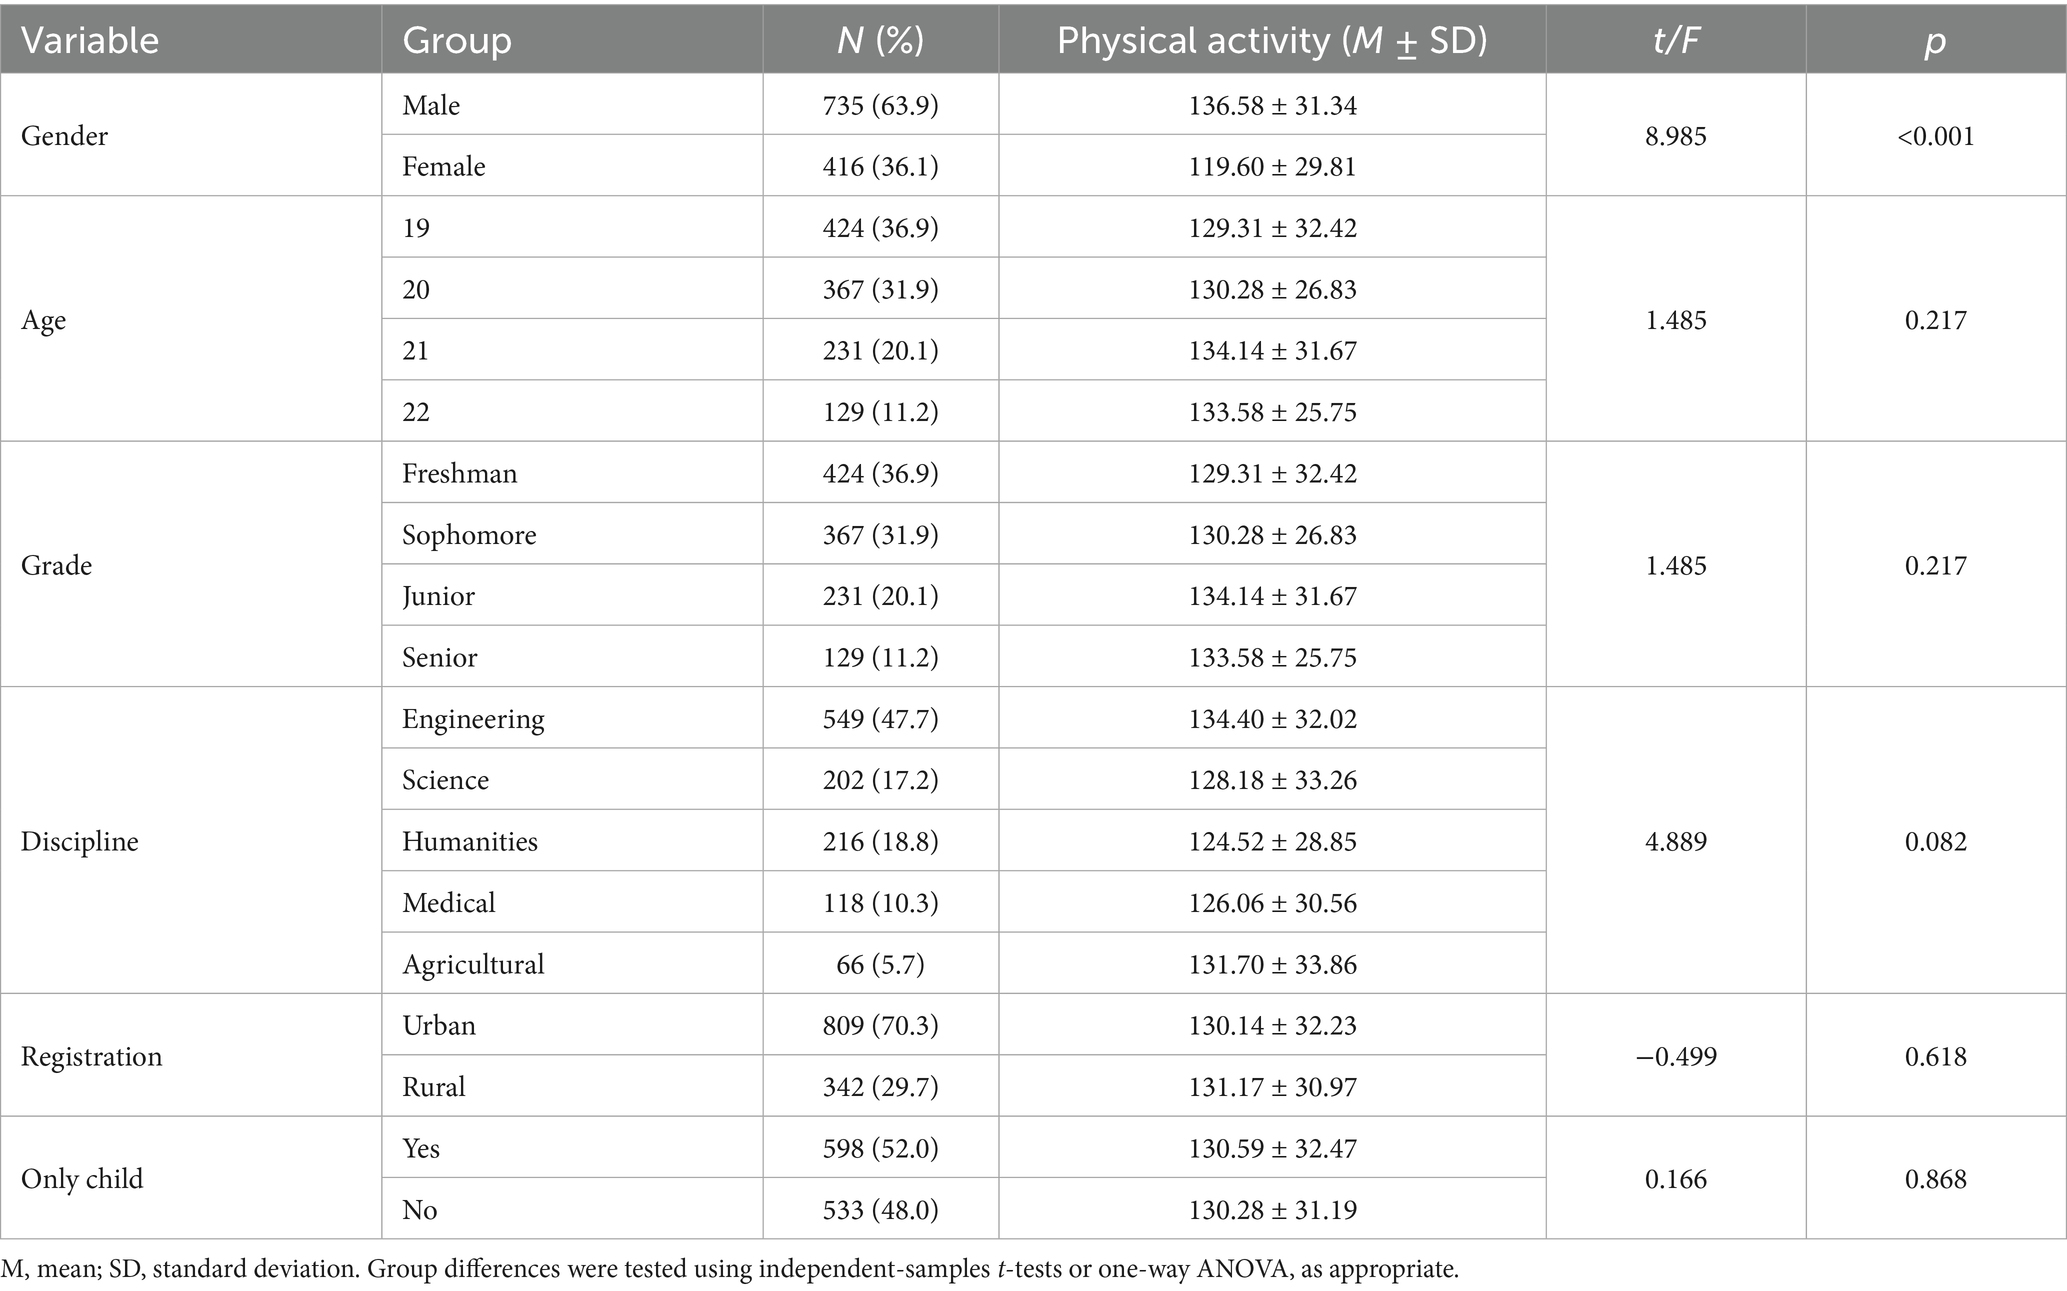Click the Female group cell
Screen dimensions: 2067x1291
pos(444,166)
